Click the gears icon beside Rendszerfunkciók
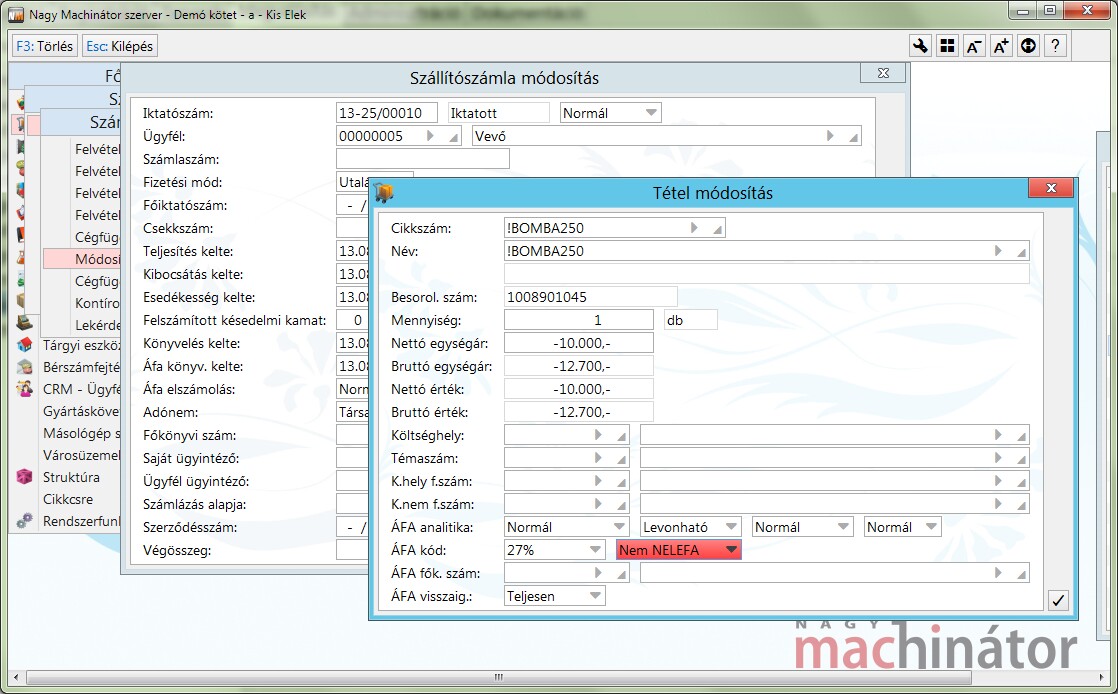This screenshot has width=1118, height=694. tap(24, 521)
